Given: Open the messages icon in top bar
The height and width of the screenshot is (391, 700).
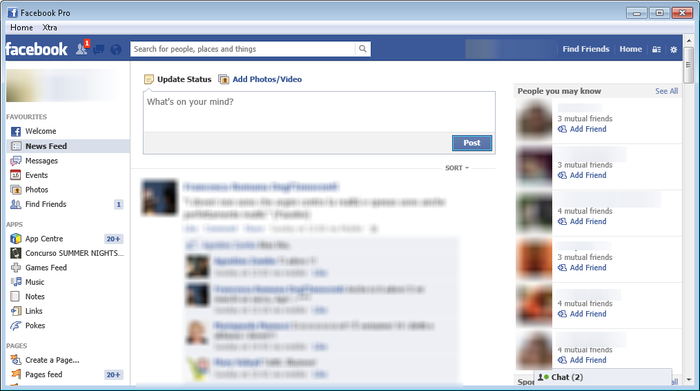Looking at the screenshot, I should point(99,49).
